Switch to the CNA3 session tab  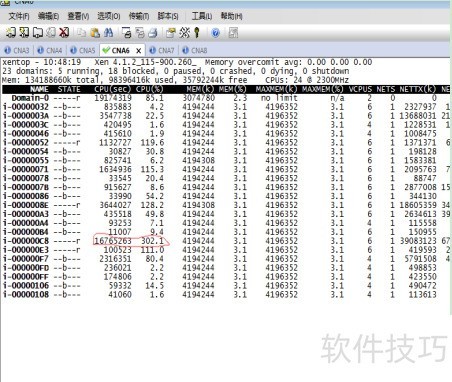tap(17, 50)
